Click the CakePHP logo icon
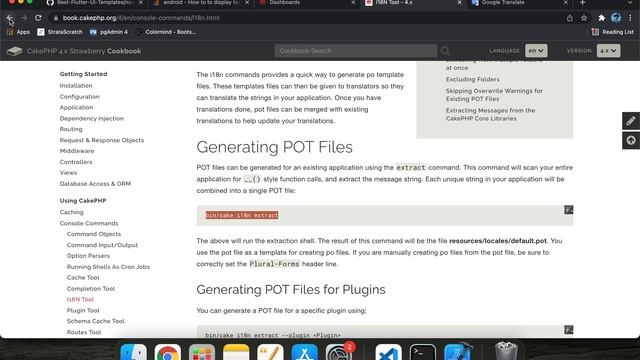640x360 pixels. click(x=14, y=51)
